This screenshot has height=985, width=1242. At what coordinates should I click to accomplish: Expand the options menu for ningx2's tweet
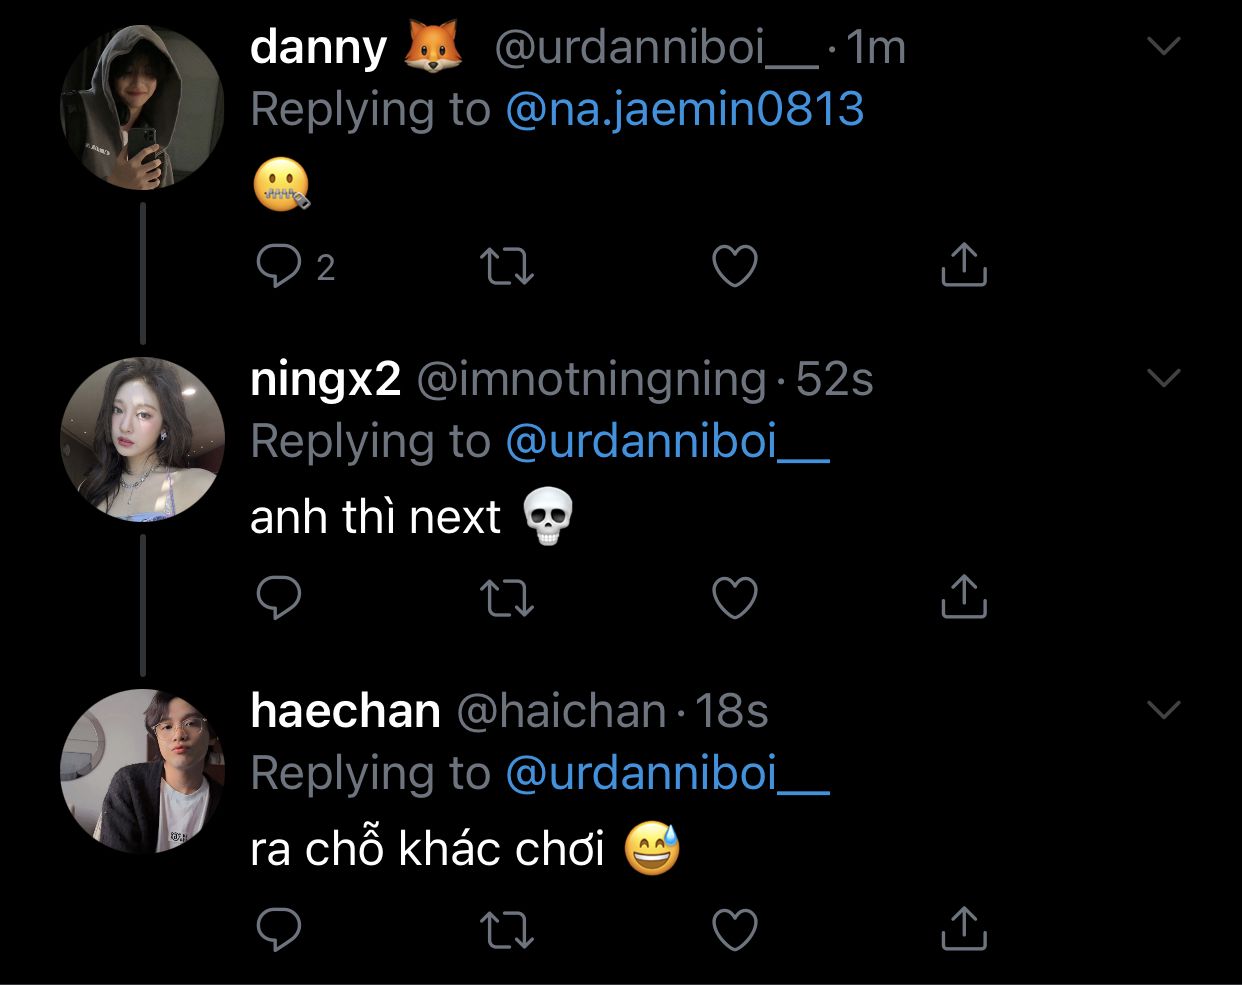point(1164,378)
